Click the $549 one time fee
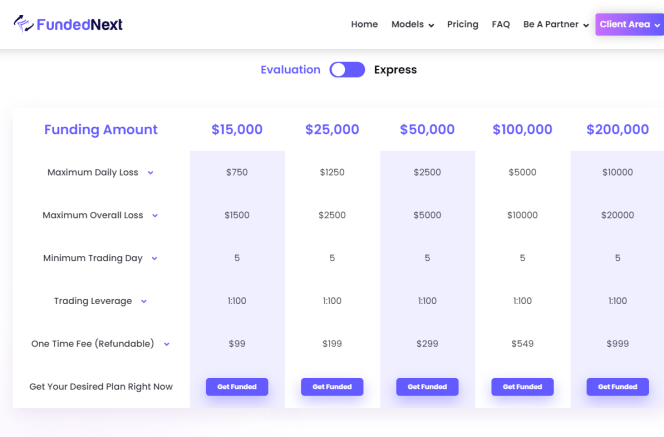This screenshot has width=664, height=437. pos(523,343)
